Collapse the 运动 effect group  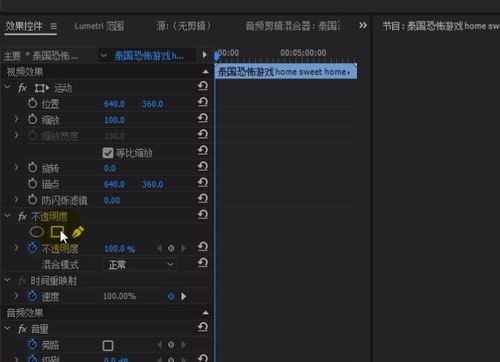click(7, 87)
